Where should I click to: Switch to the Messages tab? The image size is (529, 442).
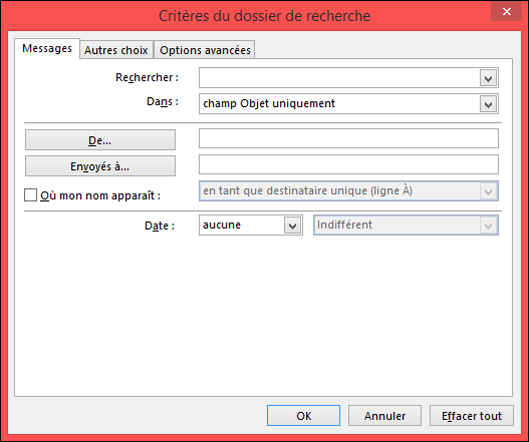(47, 49)
